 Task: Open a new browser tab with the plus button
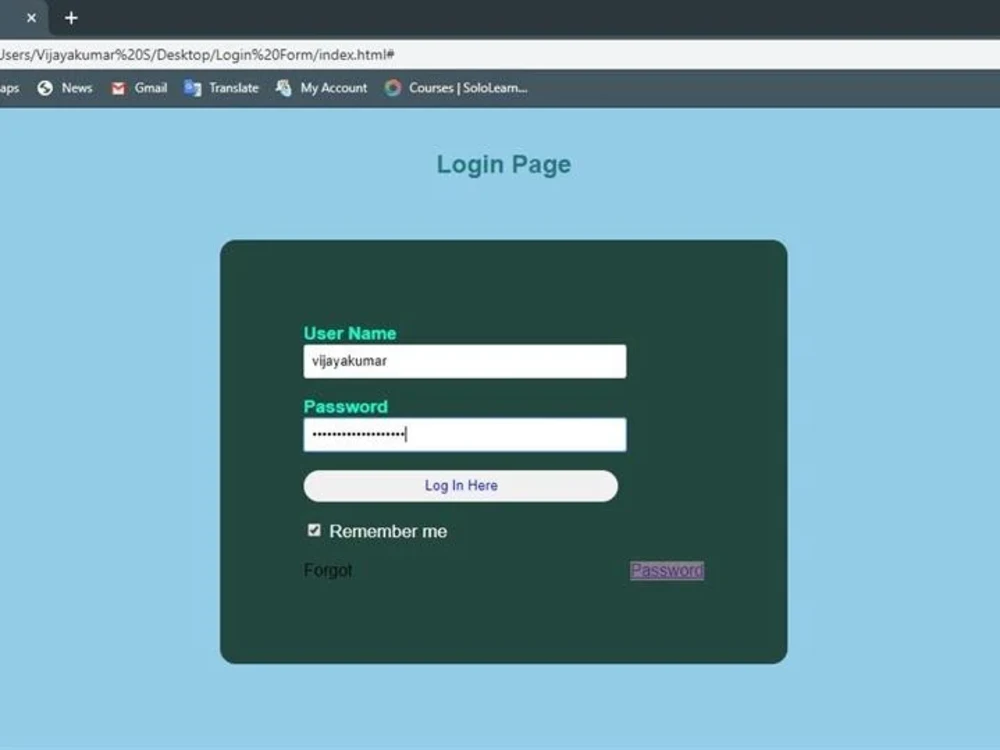tap(70, 17)
